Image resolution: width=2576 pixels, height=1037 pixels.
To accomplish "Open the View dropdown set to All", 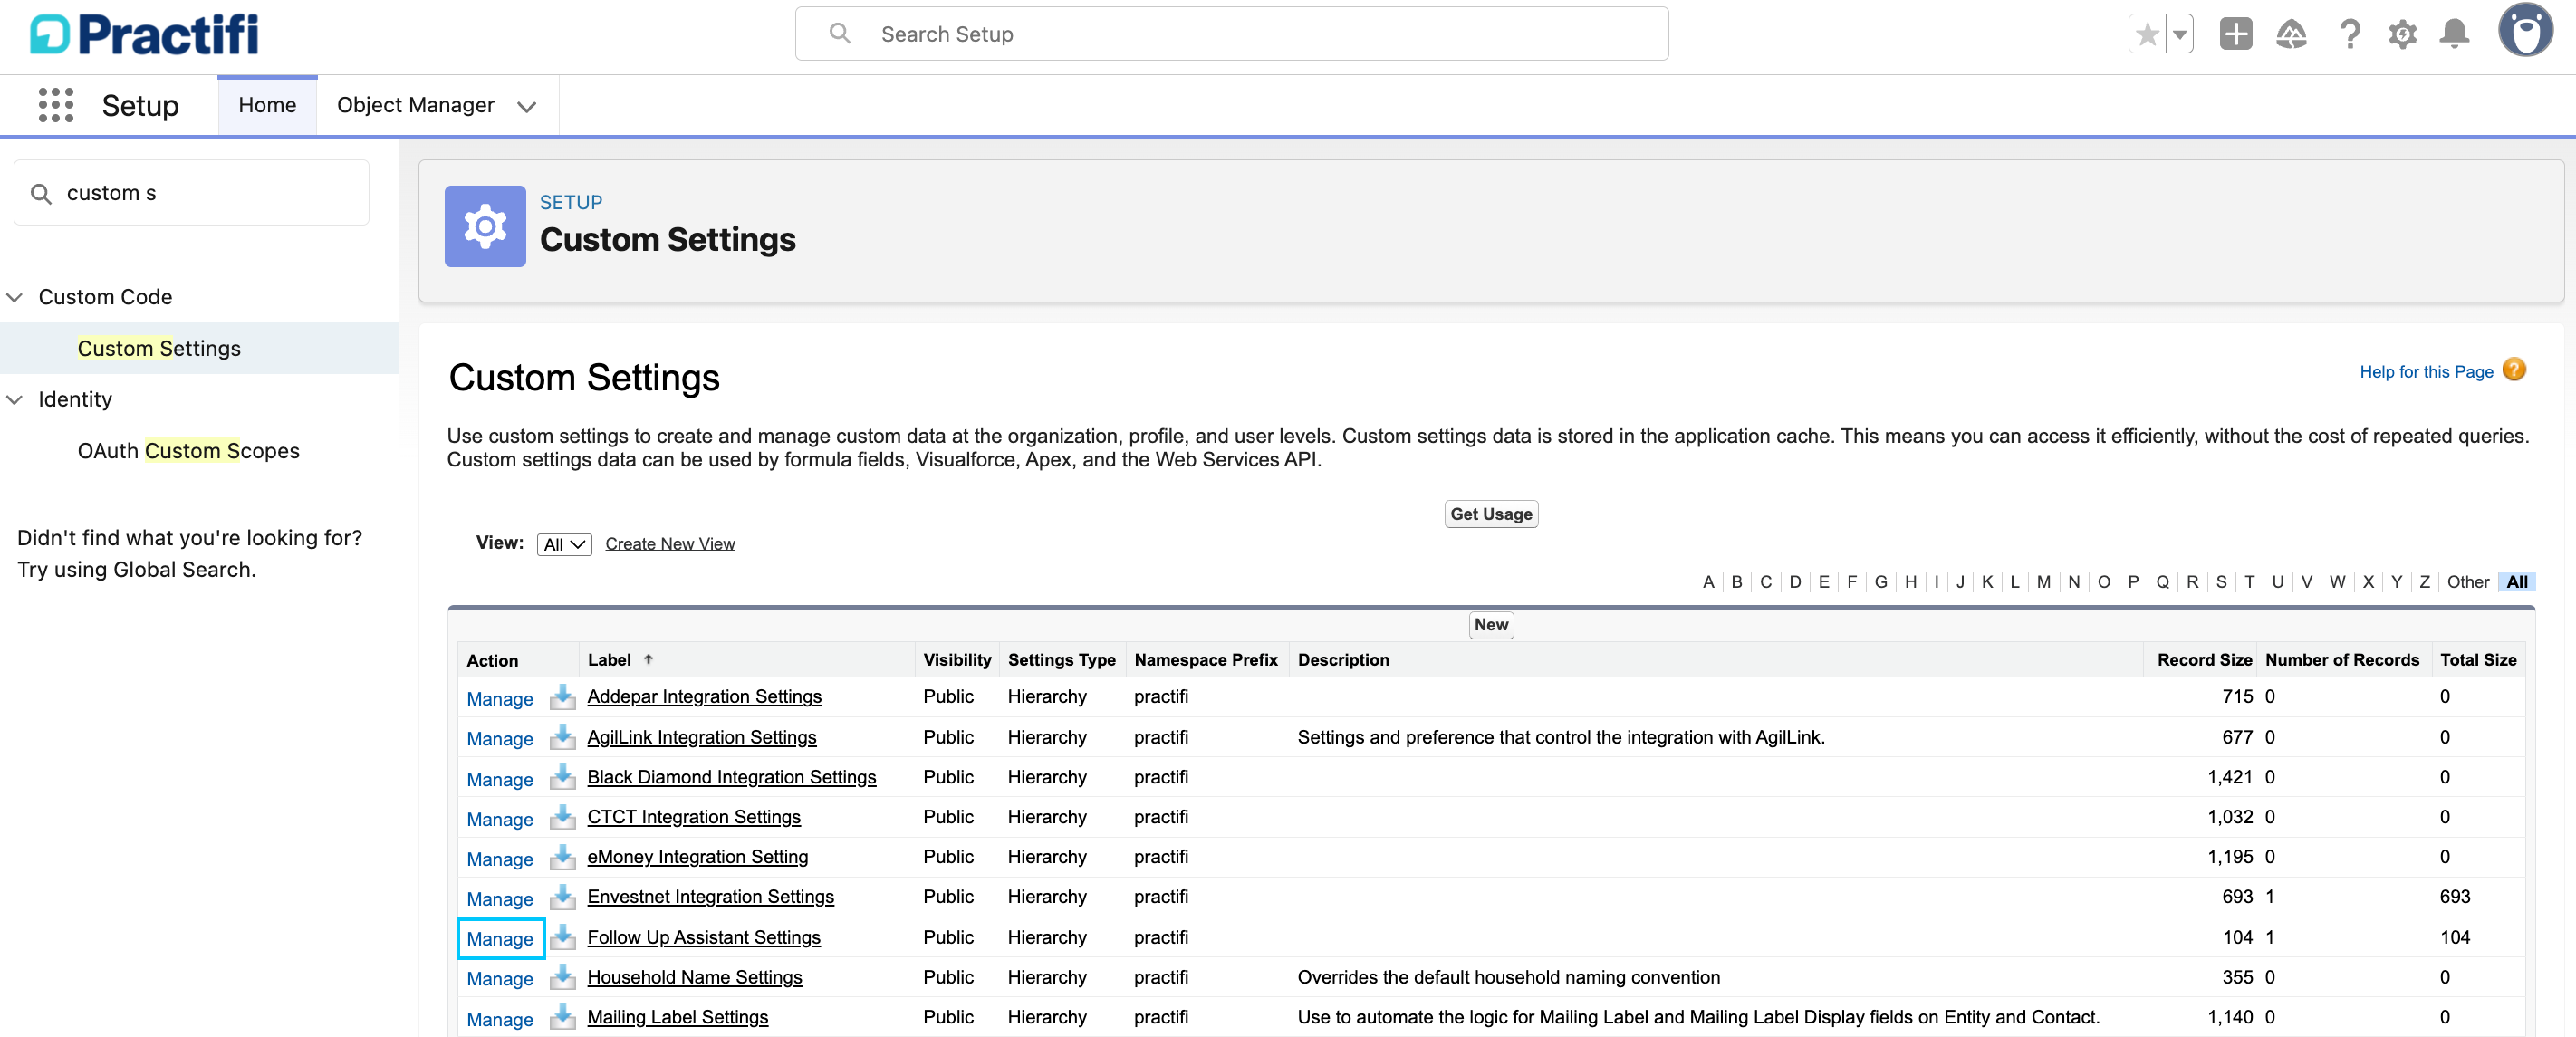I will [564, 544].
